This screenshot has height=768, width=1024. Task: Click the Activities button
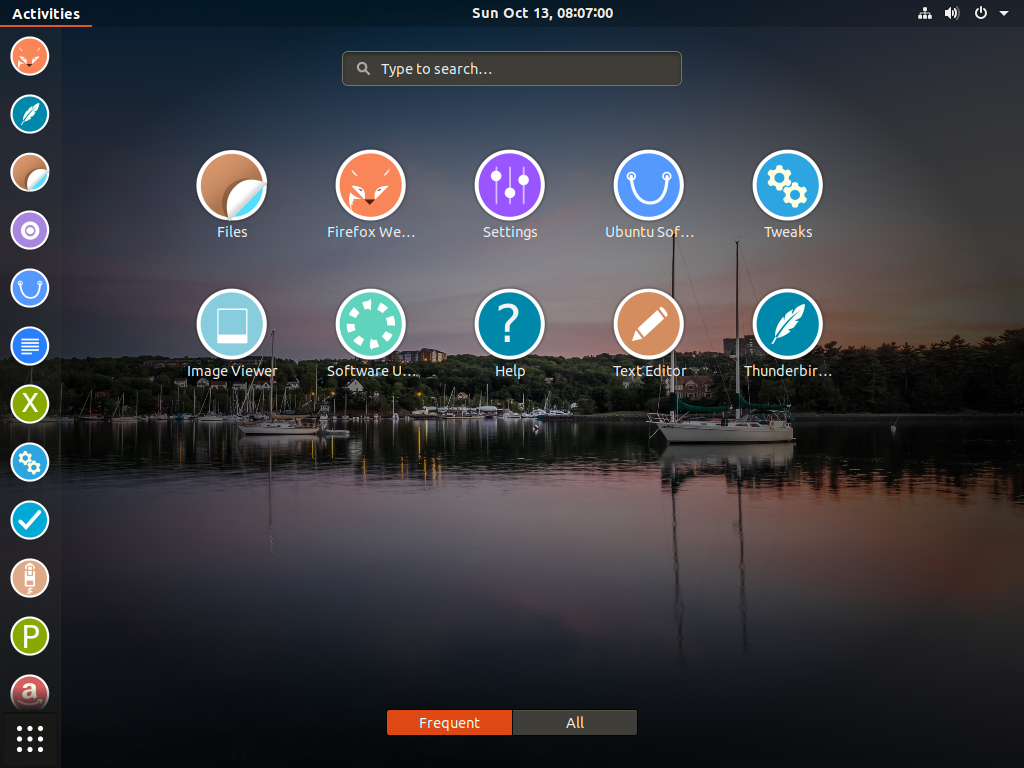(46, 13)
